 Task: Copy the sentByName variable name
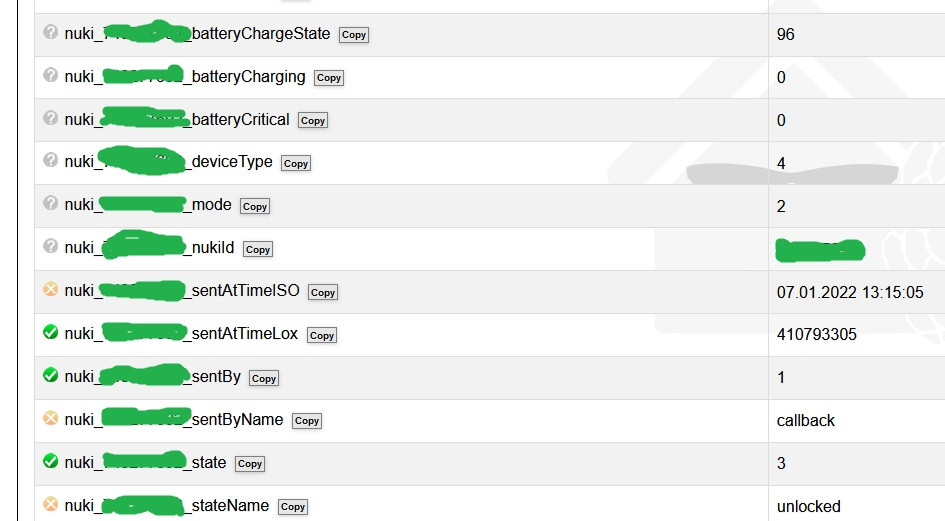[307, 421]
